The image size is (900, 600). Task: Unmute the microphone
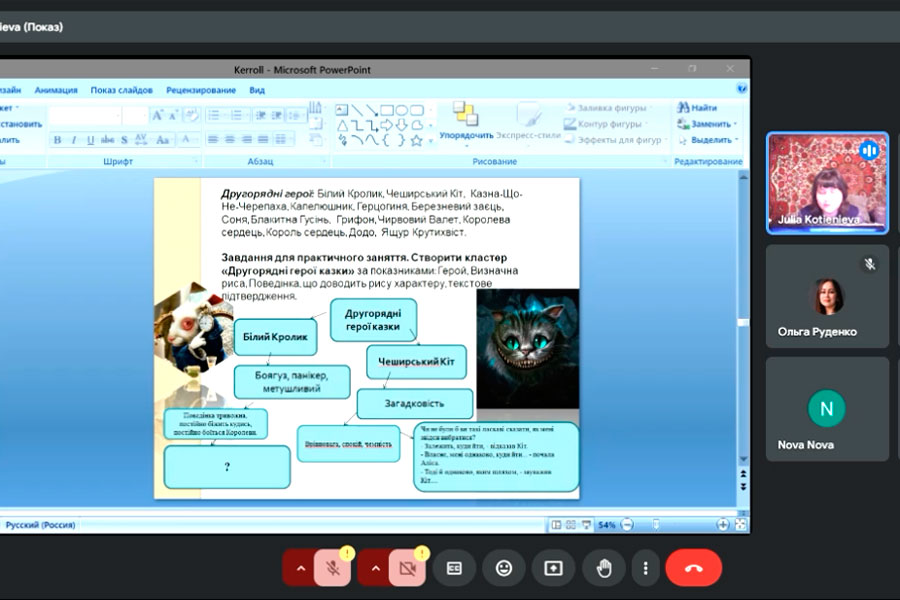tap(332, 568)
